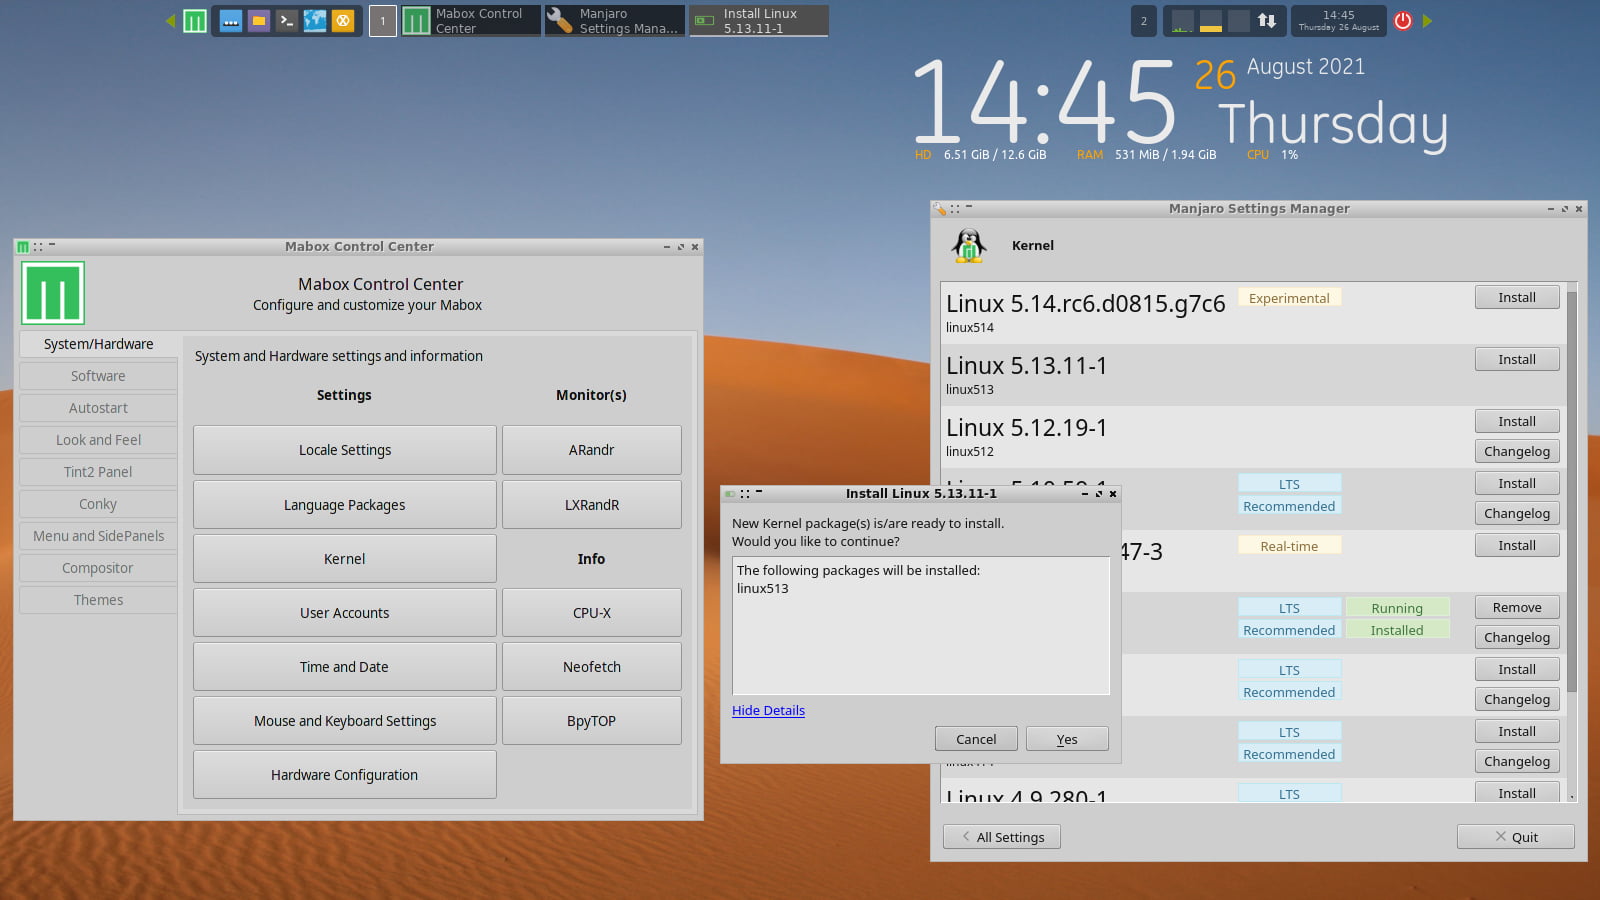Viewport: 1600px width, 900px height.
Task: Install the Linux 5.13.11-1 kernel
Action: [1517, 360]
